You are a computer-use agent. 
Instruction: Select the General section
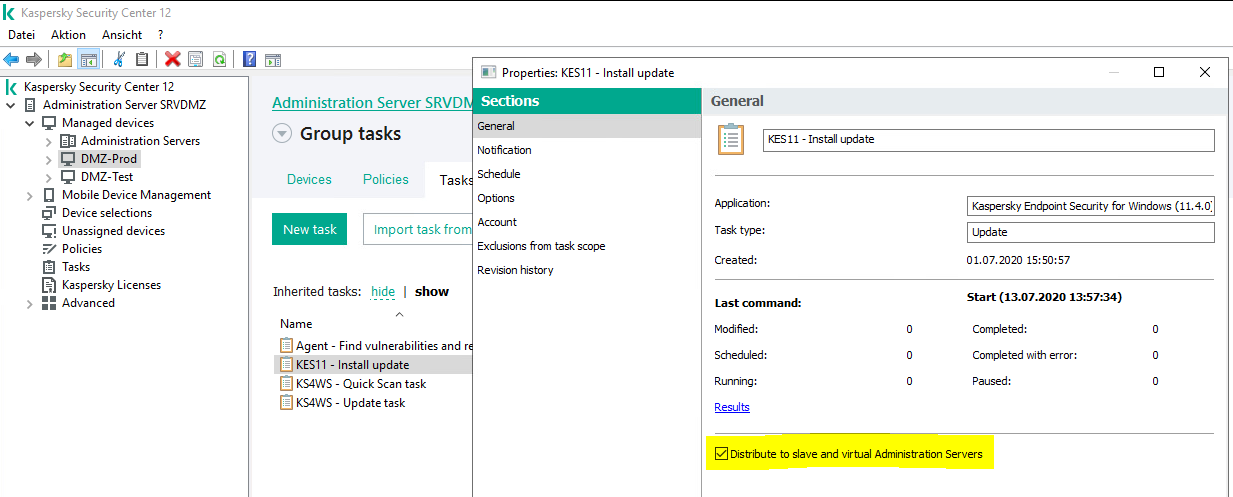[587, 126]
